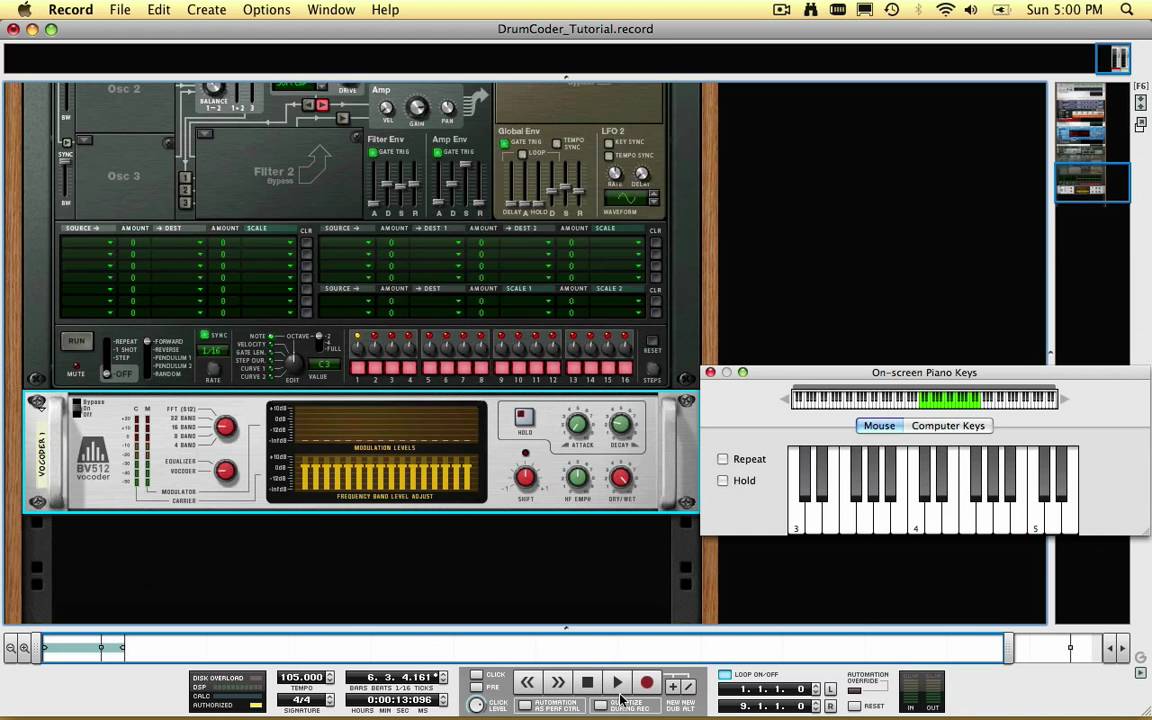Click the step sequencer Edit knob
The width and height of the screenshot is (1152, 720).
(293, 364)
